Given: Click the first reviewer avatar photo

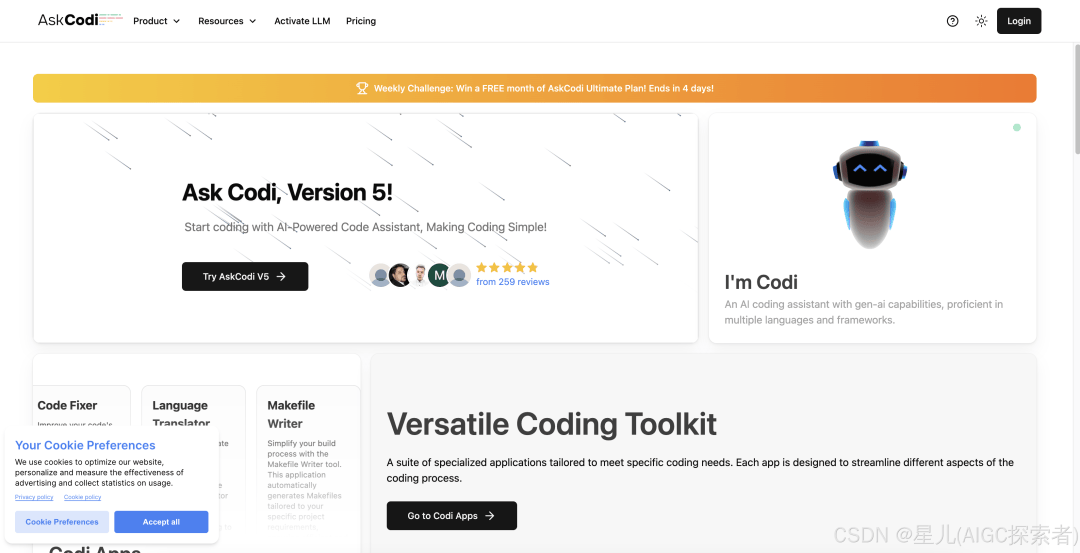Looking at the screenshot, I should click(380, 276).
